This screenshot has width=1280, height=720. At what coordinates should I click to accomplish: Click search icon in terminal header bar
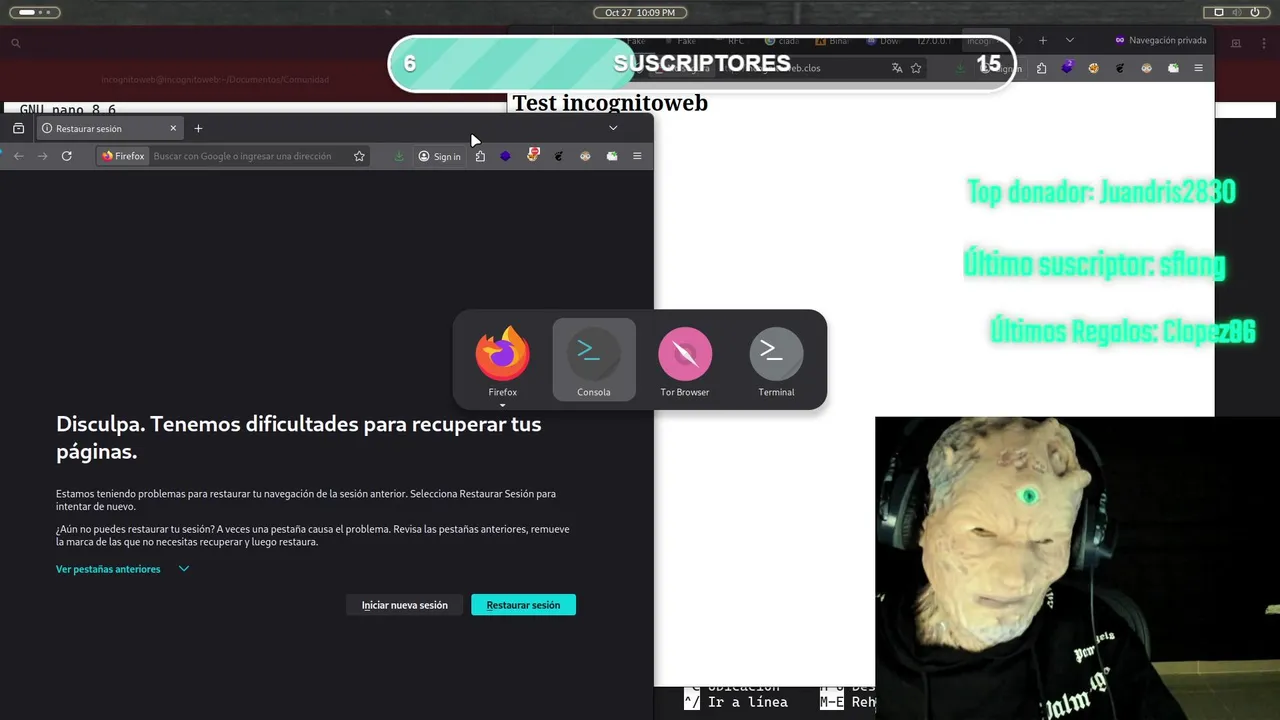(x=16, y=43)
